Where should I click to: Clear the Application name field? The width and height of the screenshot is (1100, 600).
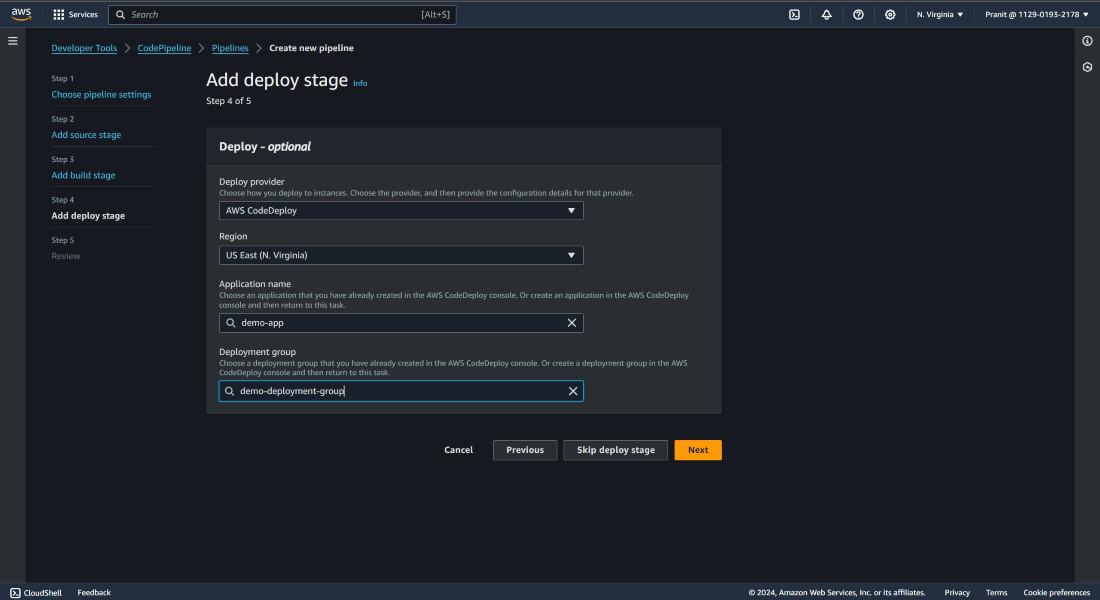(x=572, y=323)
